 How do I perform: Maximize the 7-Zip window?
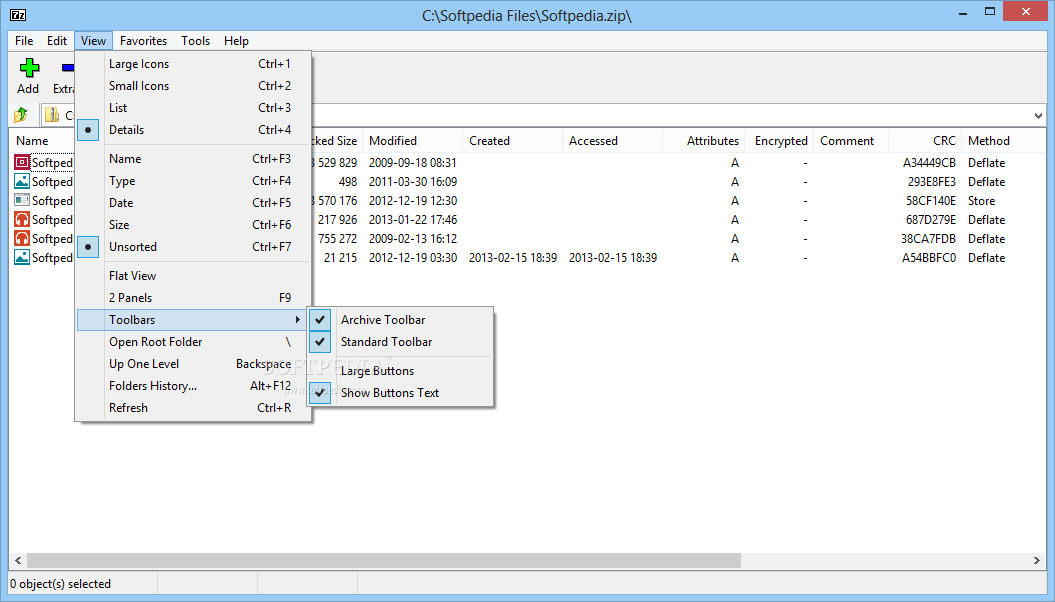(x=990, y=11)
